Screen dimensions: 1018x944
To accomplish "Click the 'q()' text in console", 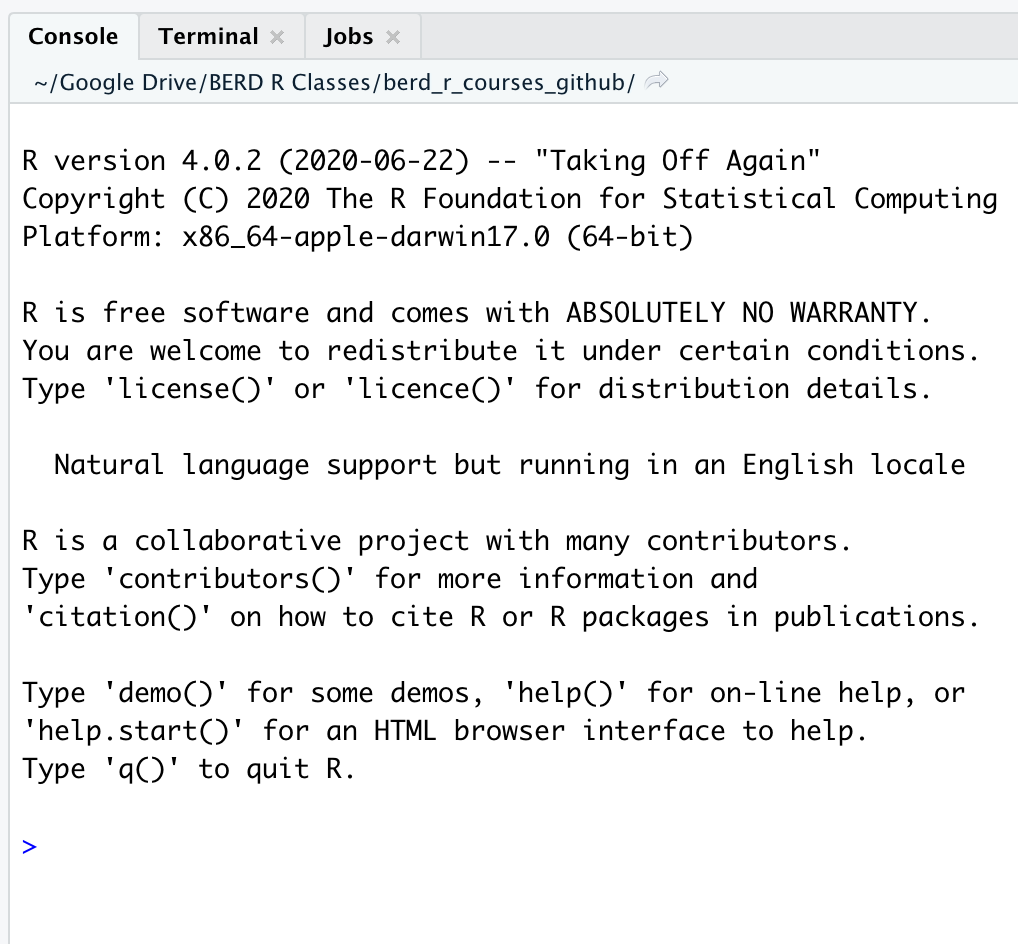I will [142, 769].
